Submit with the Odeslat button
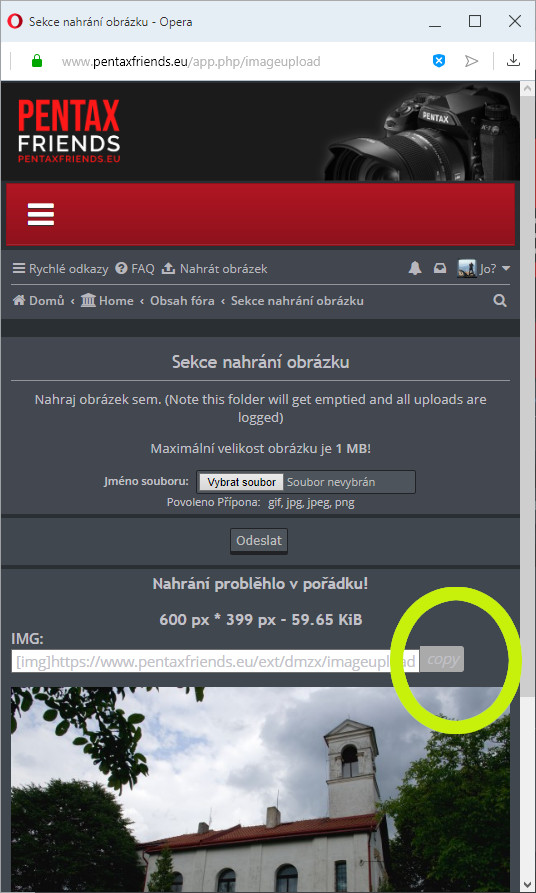 (x=259, y=540)
